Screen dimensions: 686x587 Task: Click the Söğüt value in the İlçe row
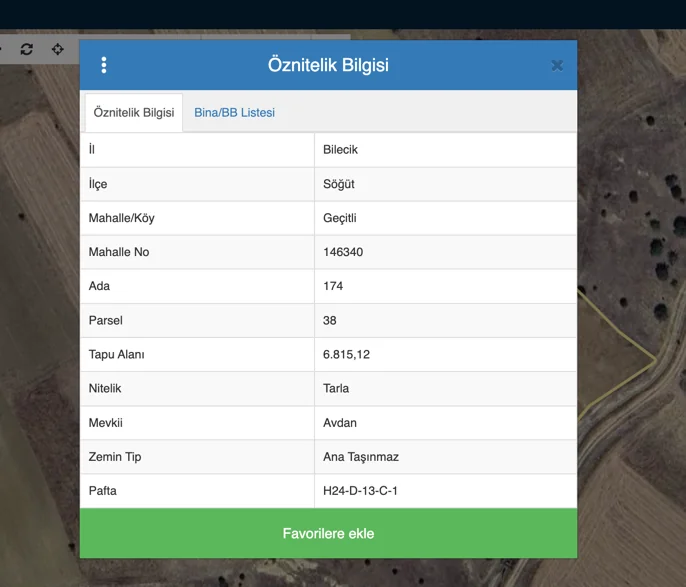pyautogui.click(x=339, y=184)
